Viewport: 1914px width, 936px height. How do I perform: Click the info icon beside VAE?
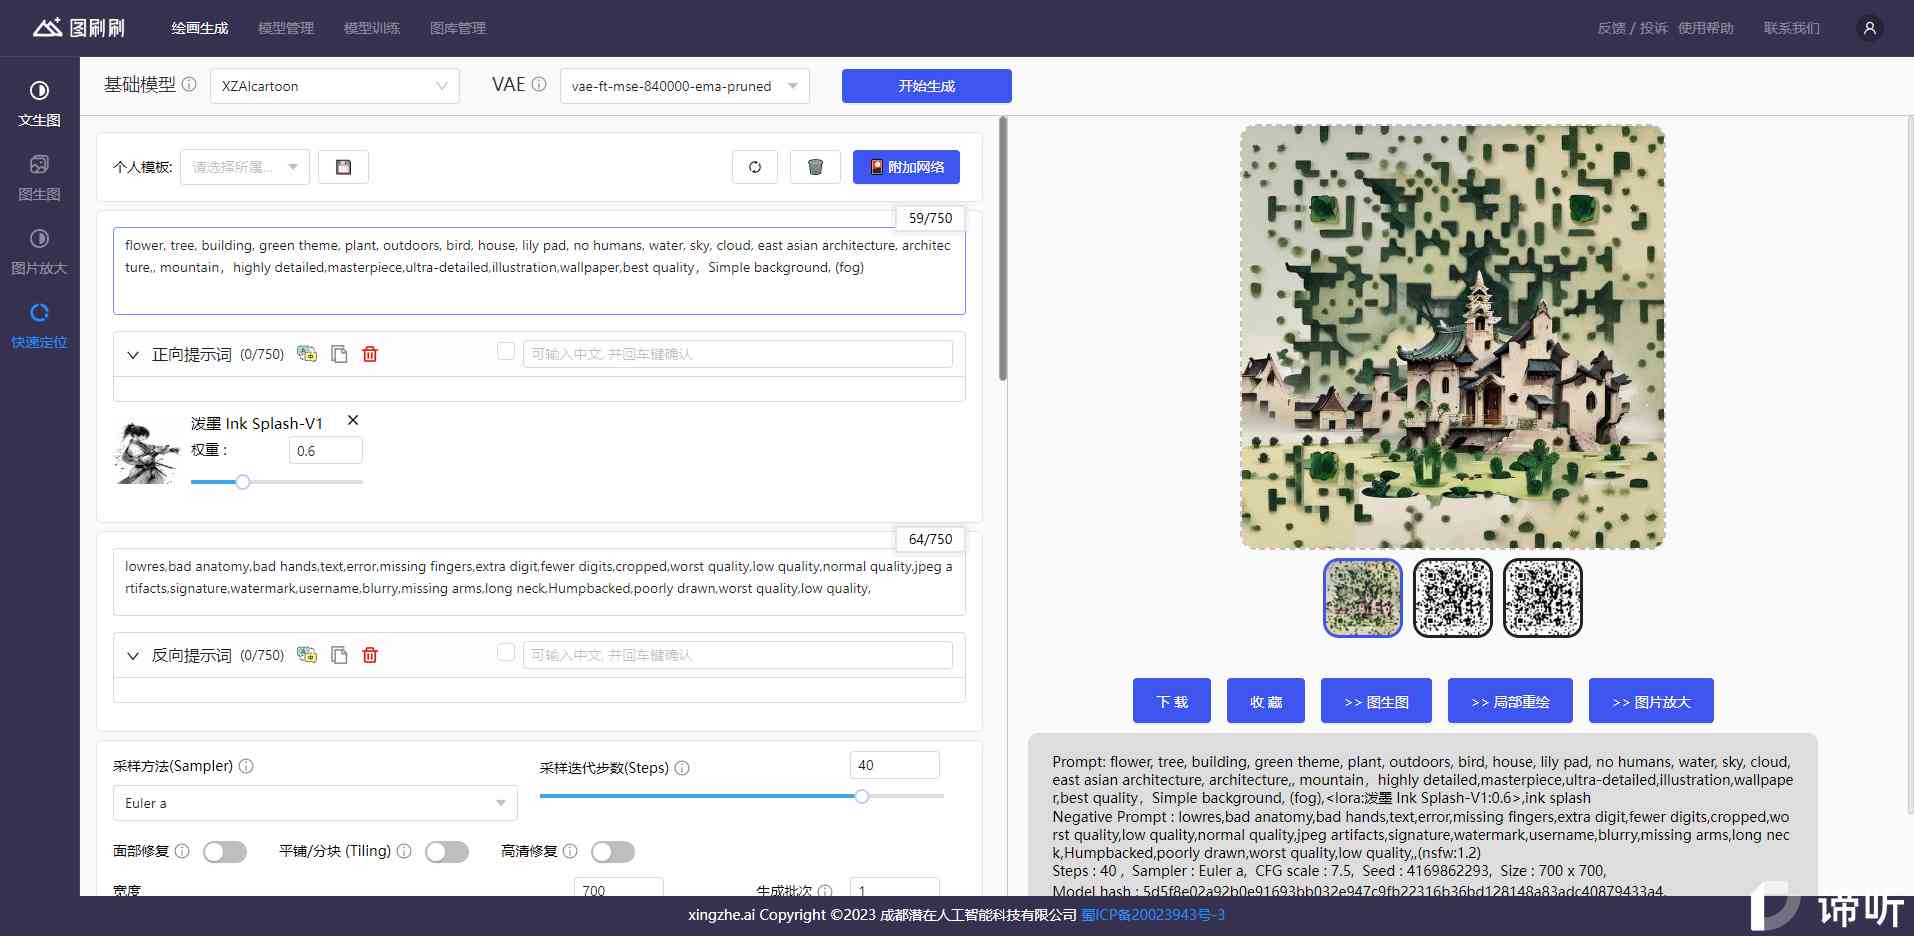pos(539,85)
